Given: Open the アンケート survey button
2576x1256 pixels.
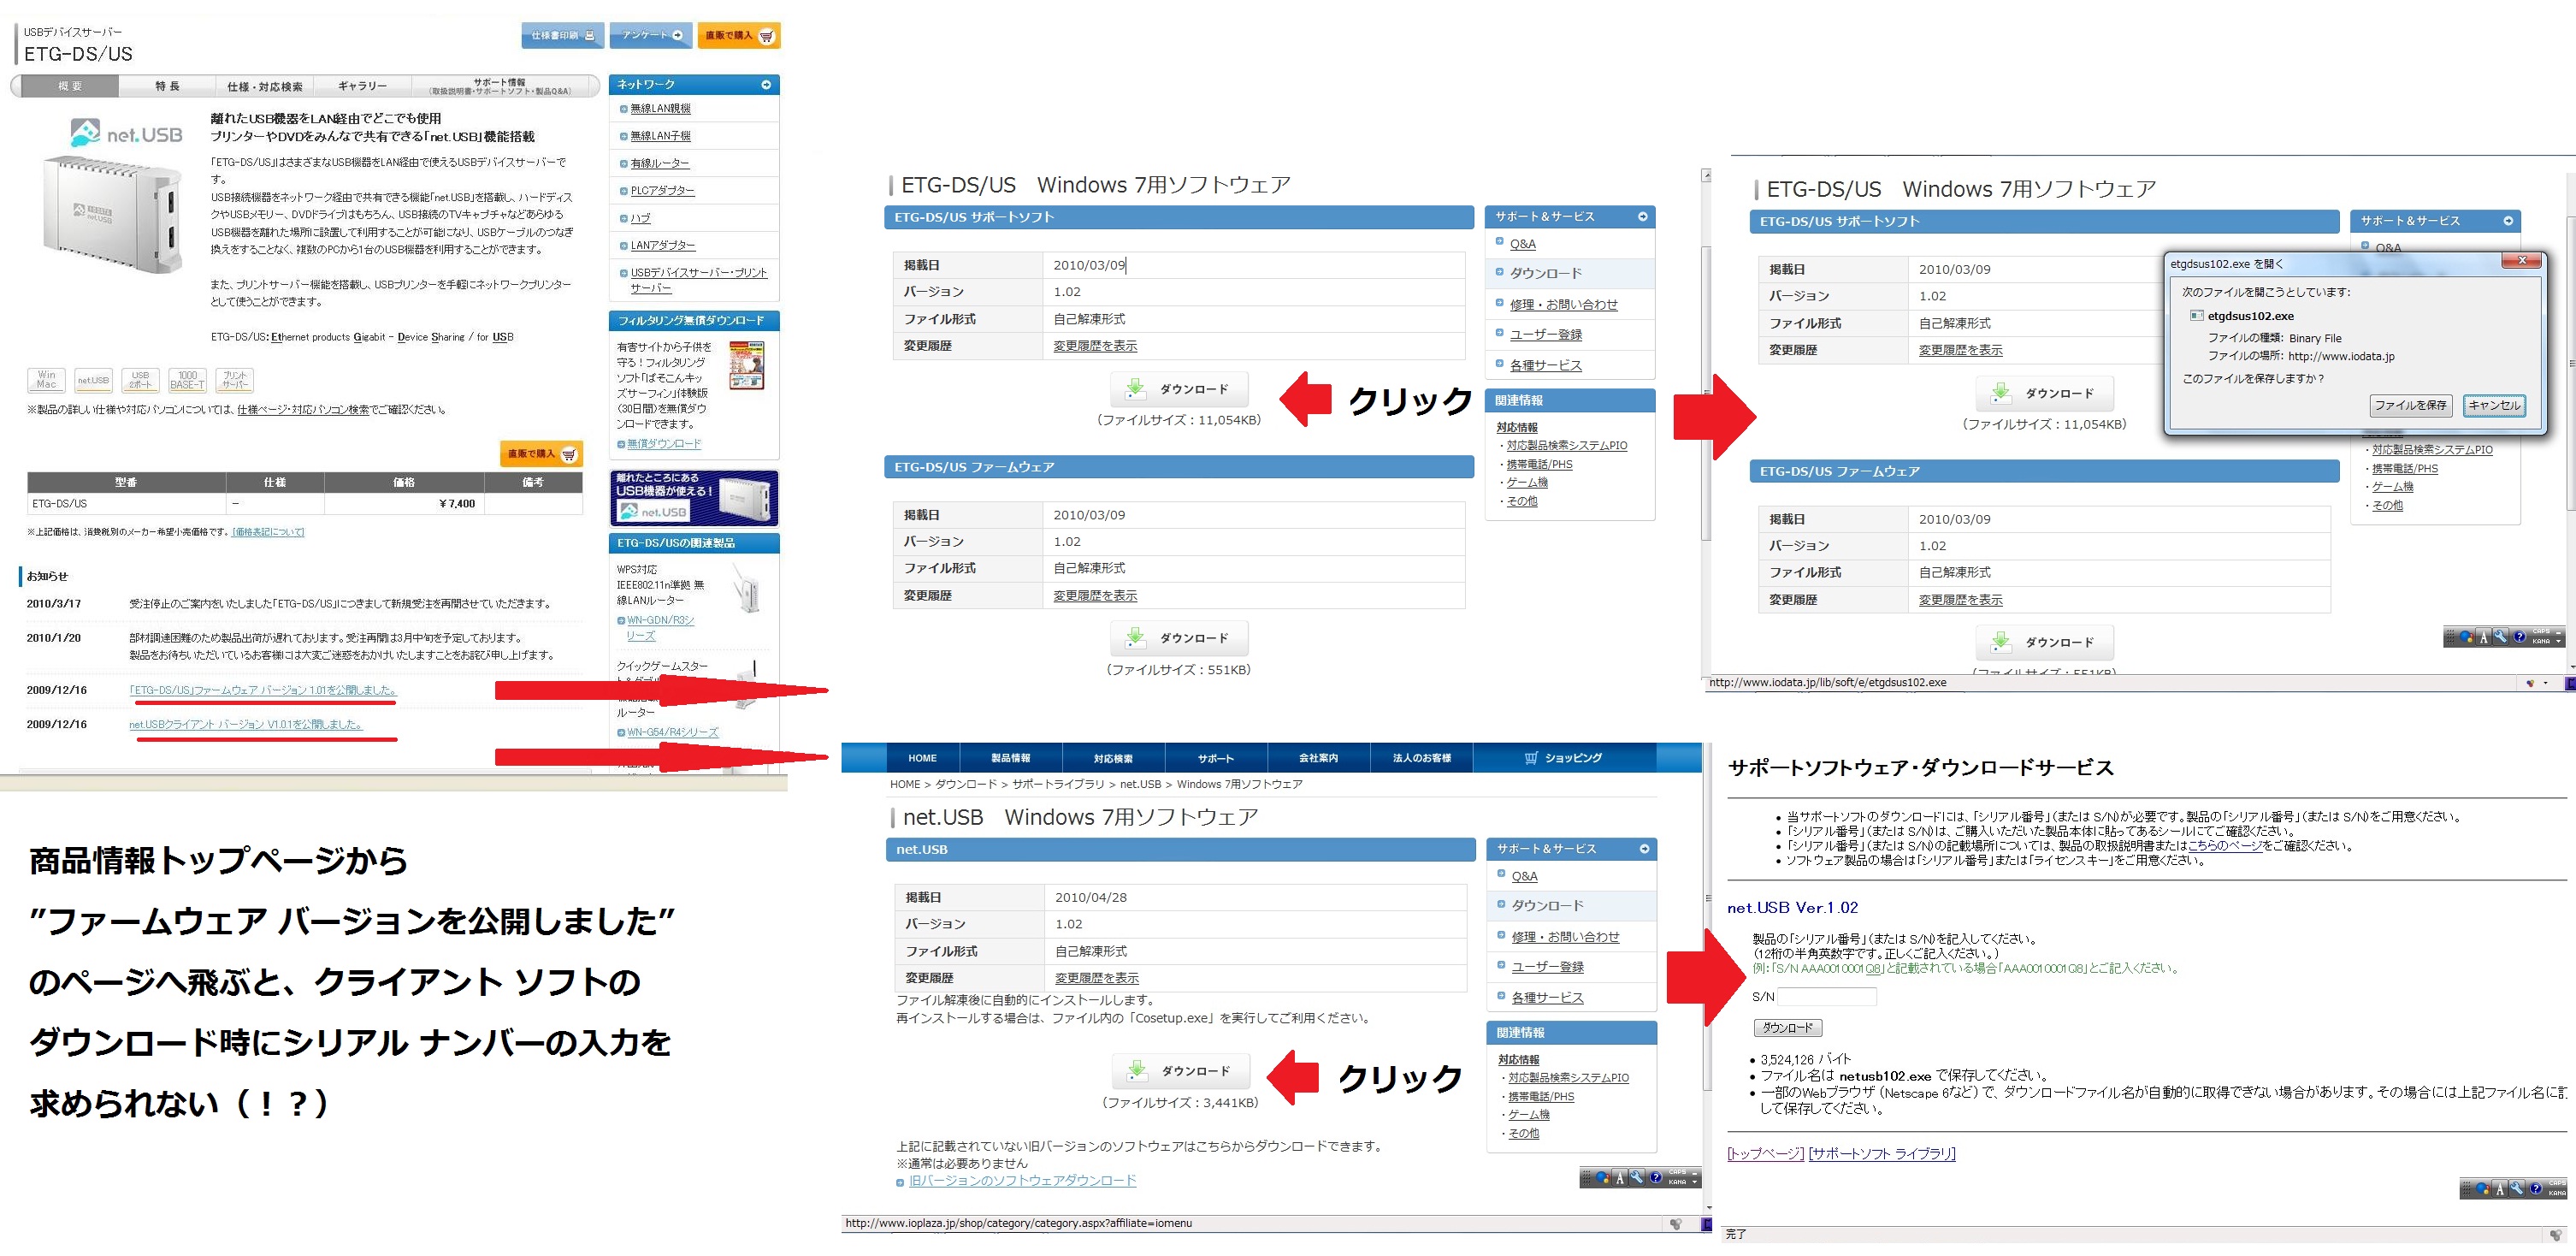Looking at the screenshot, I should pos(650,35).
